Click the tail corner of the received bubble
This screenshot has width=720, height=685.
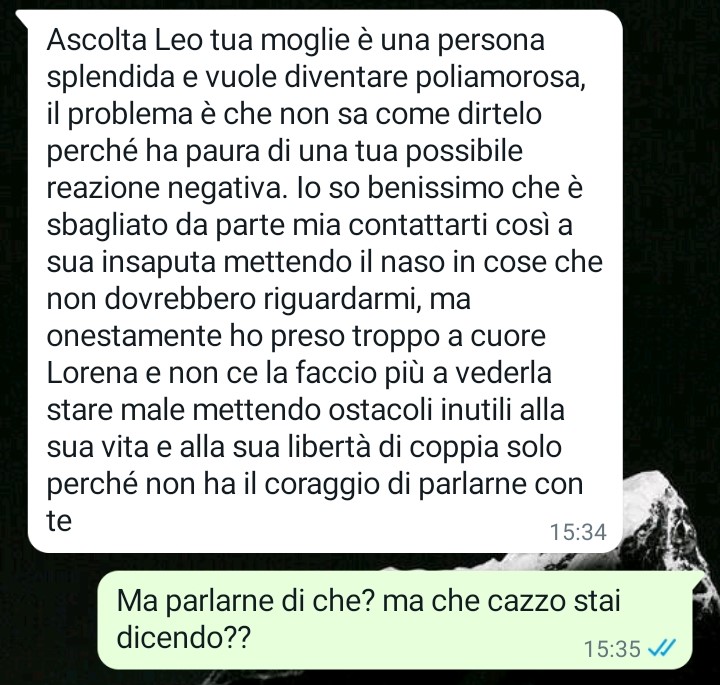pos(22,18)
